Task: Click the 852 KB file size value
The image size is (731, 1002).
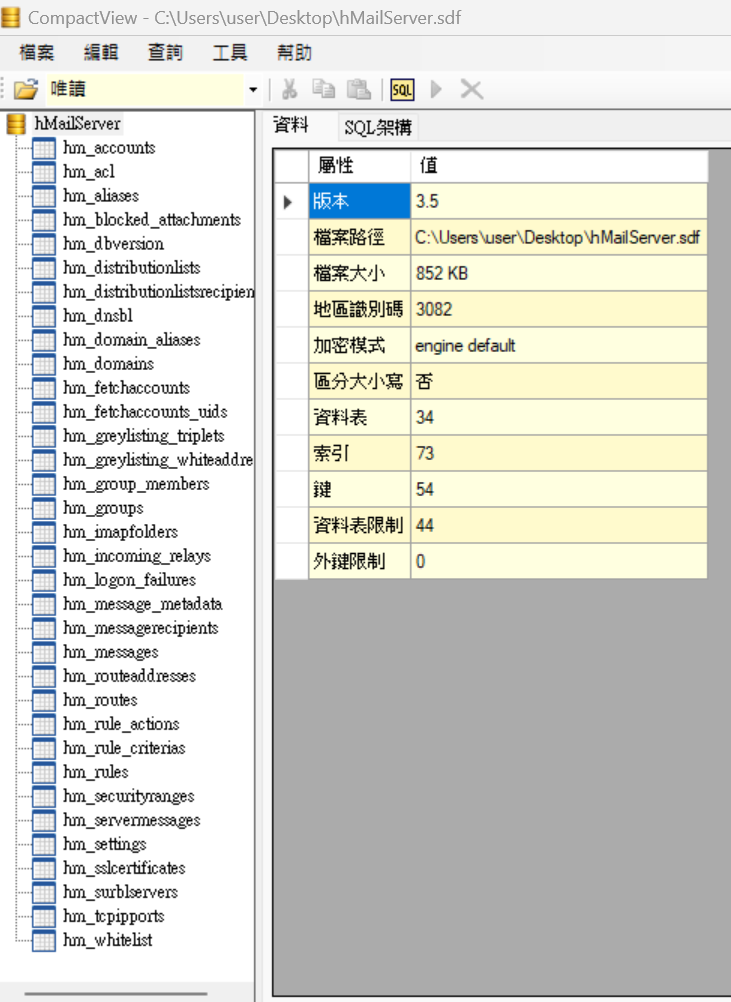Action: click(559, 273)
